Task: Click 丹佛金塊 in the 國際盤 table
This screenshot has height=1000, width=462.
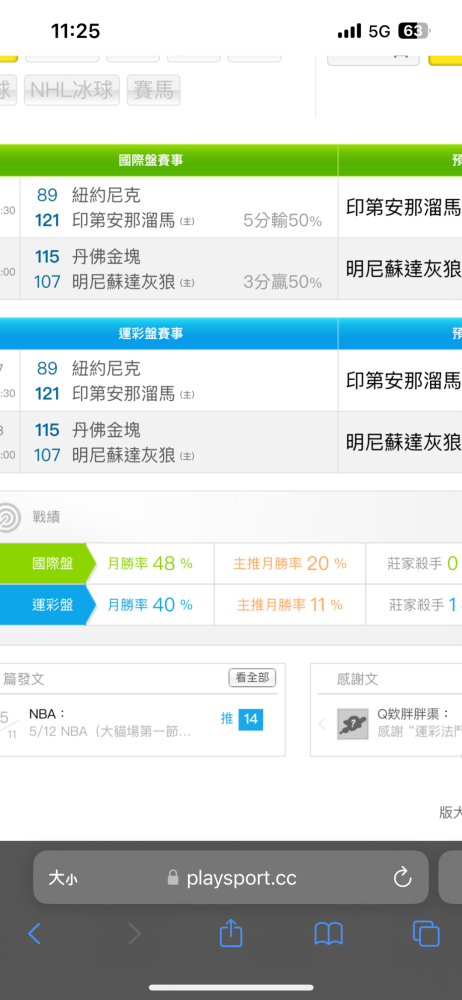Action: 107,257
